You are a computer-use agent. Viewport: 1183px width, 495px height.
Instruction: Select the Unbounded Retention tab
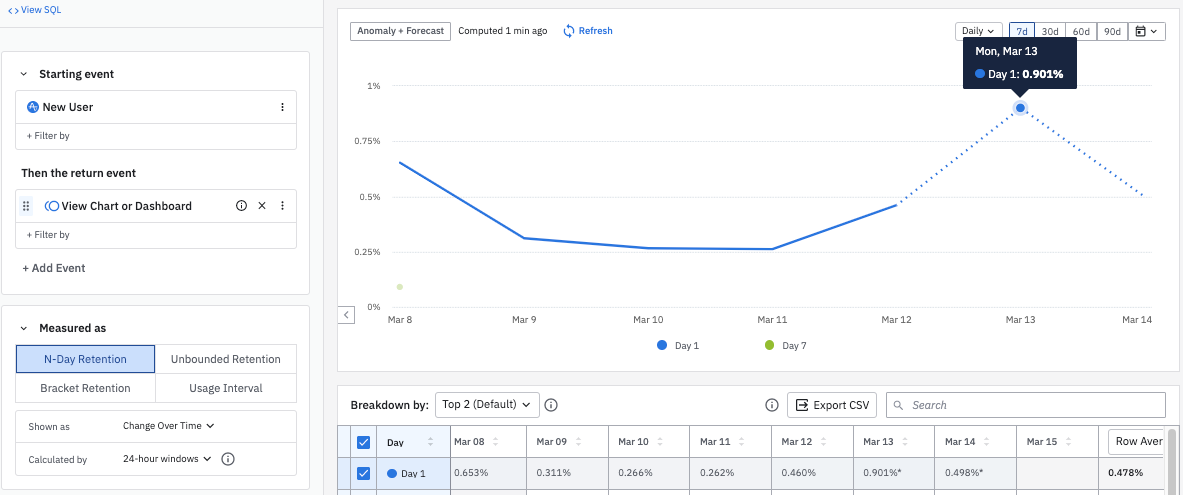point(226,359)
